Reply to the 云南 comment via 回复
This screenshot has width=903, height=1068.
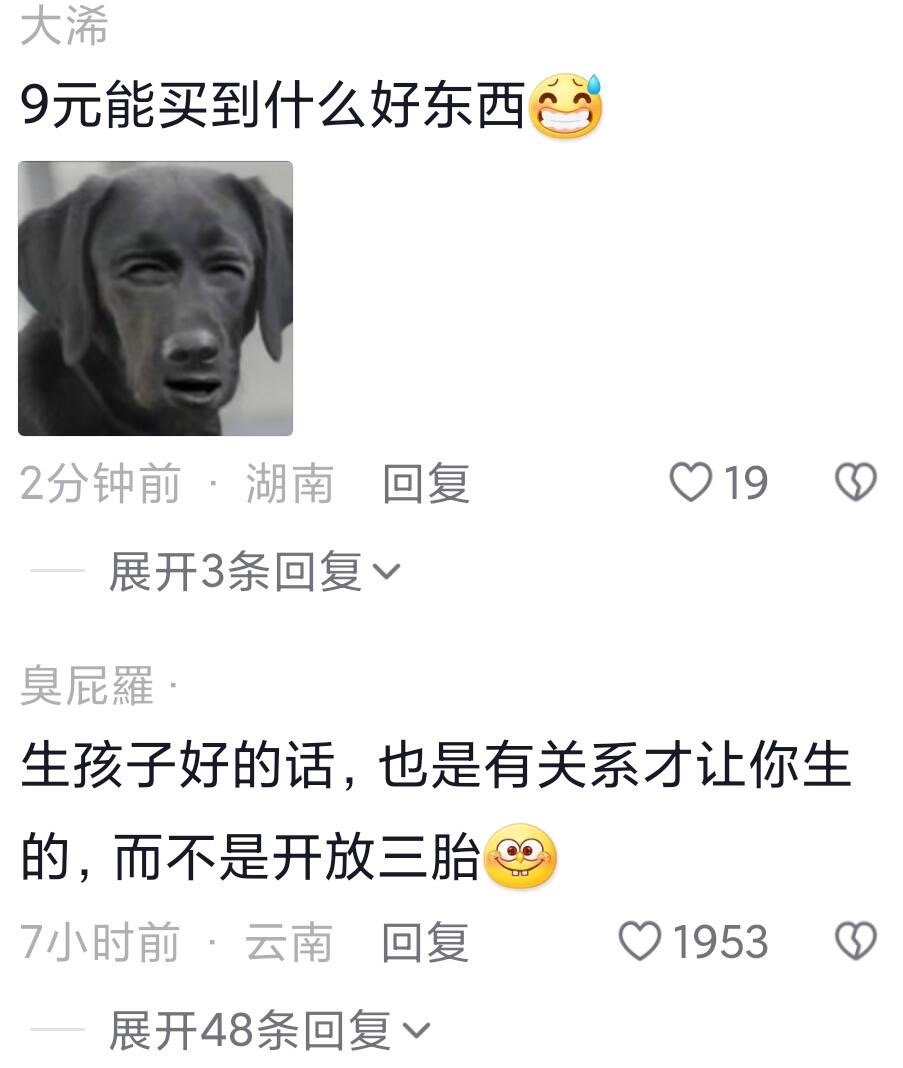[425, 942]
